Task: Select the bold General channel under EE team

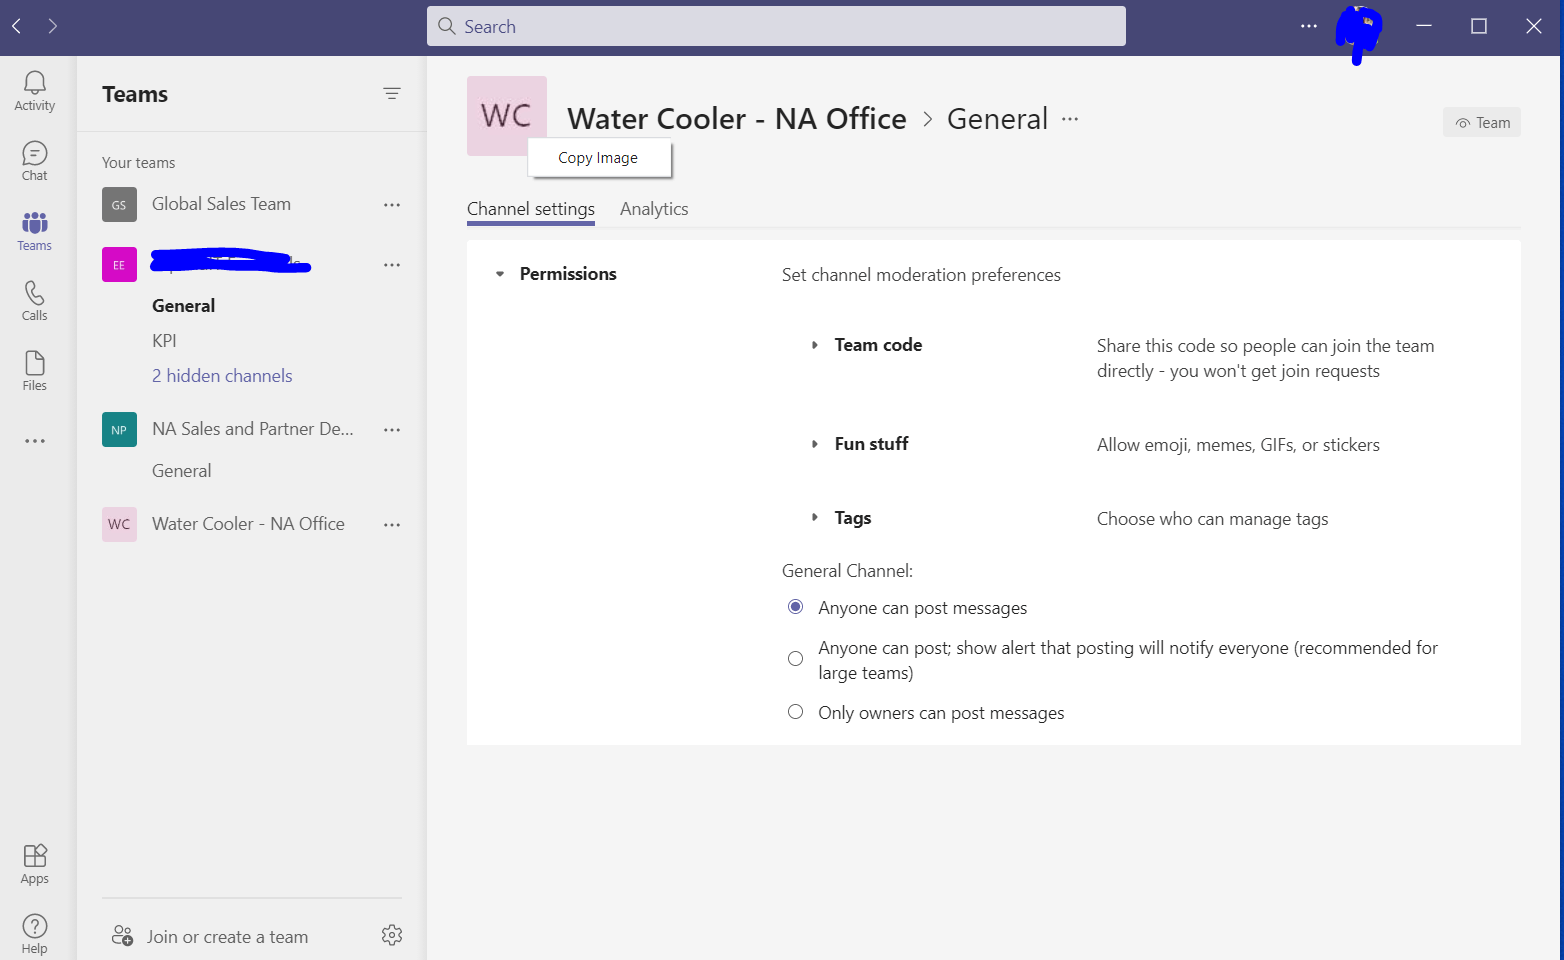Action: click(184, 306)
